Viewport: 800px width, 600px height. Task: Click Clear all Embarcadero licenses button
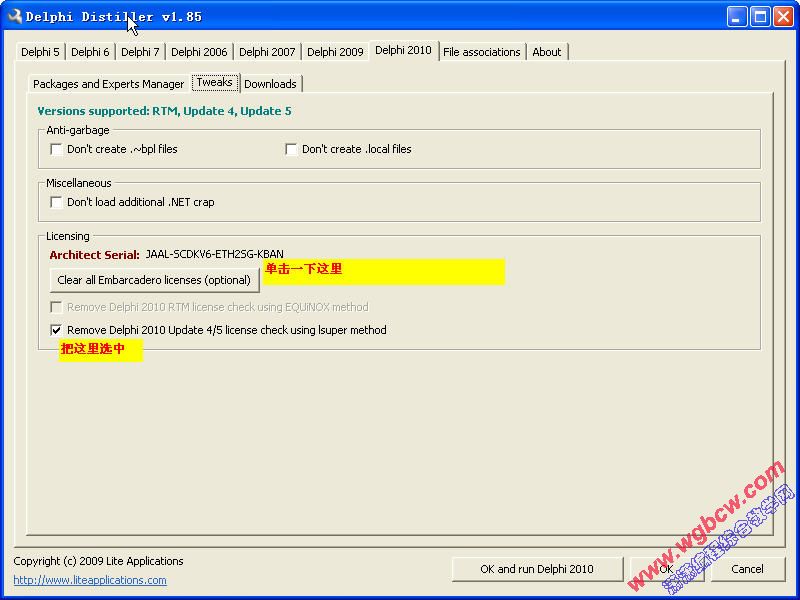[x=154, y=280]
